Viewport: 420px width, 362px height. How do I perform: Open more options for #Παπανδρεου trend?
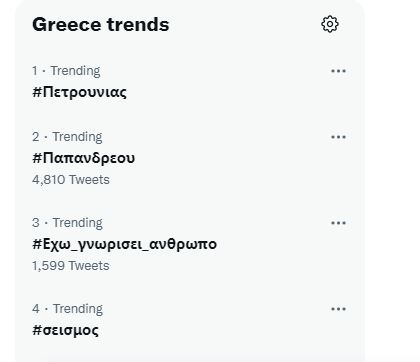(338, 137)
